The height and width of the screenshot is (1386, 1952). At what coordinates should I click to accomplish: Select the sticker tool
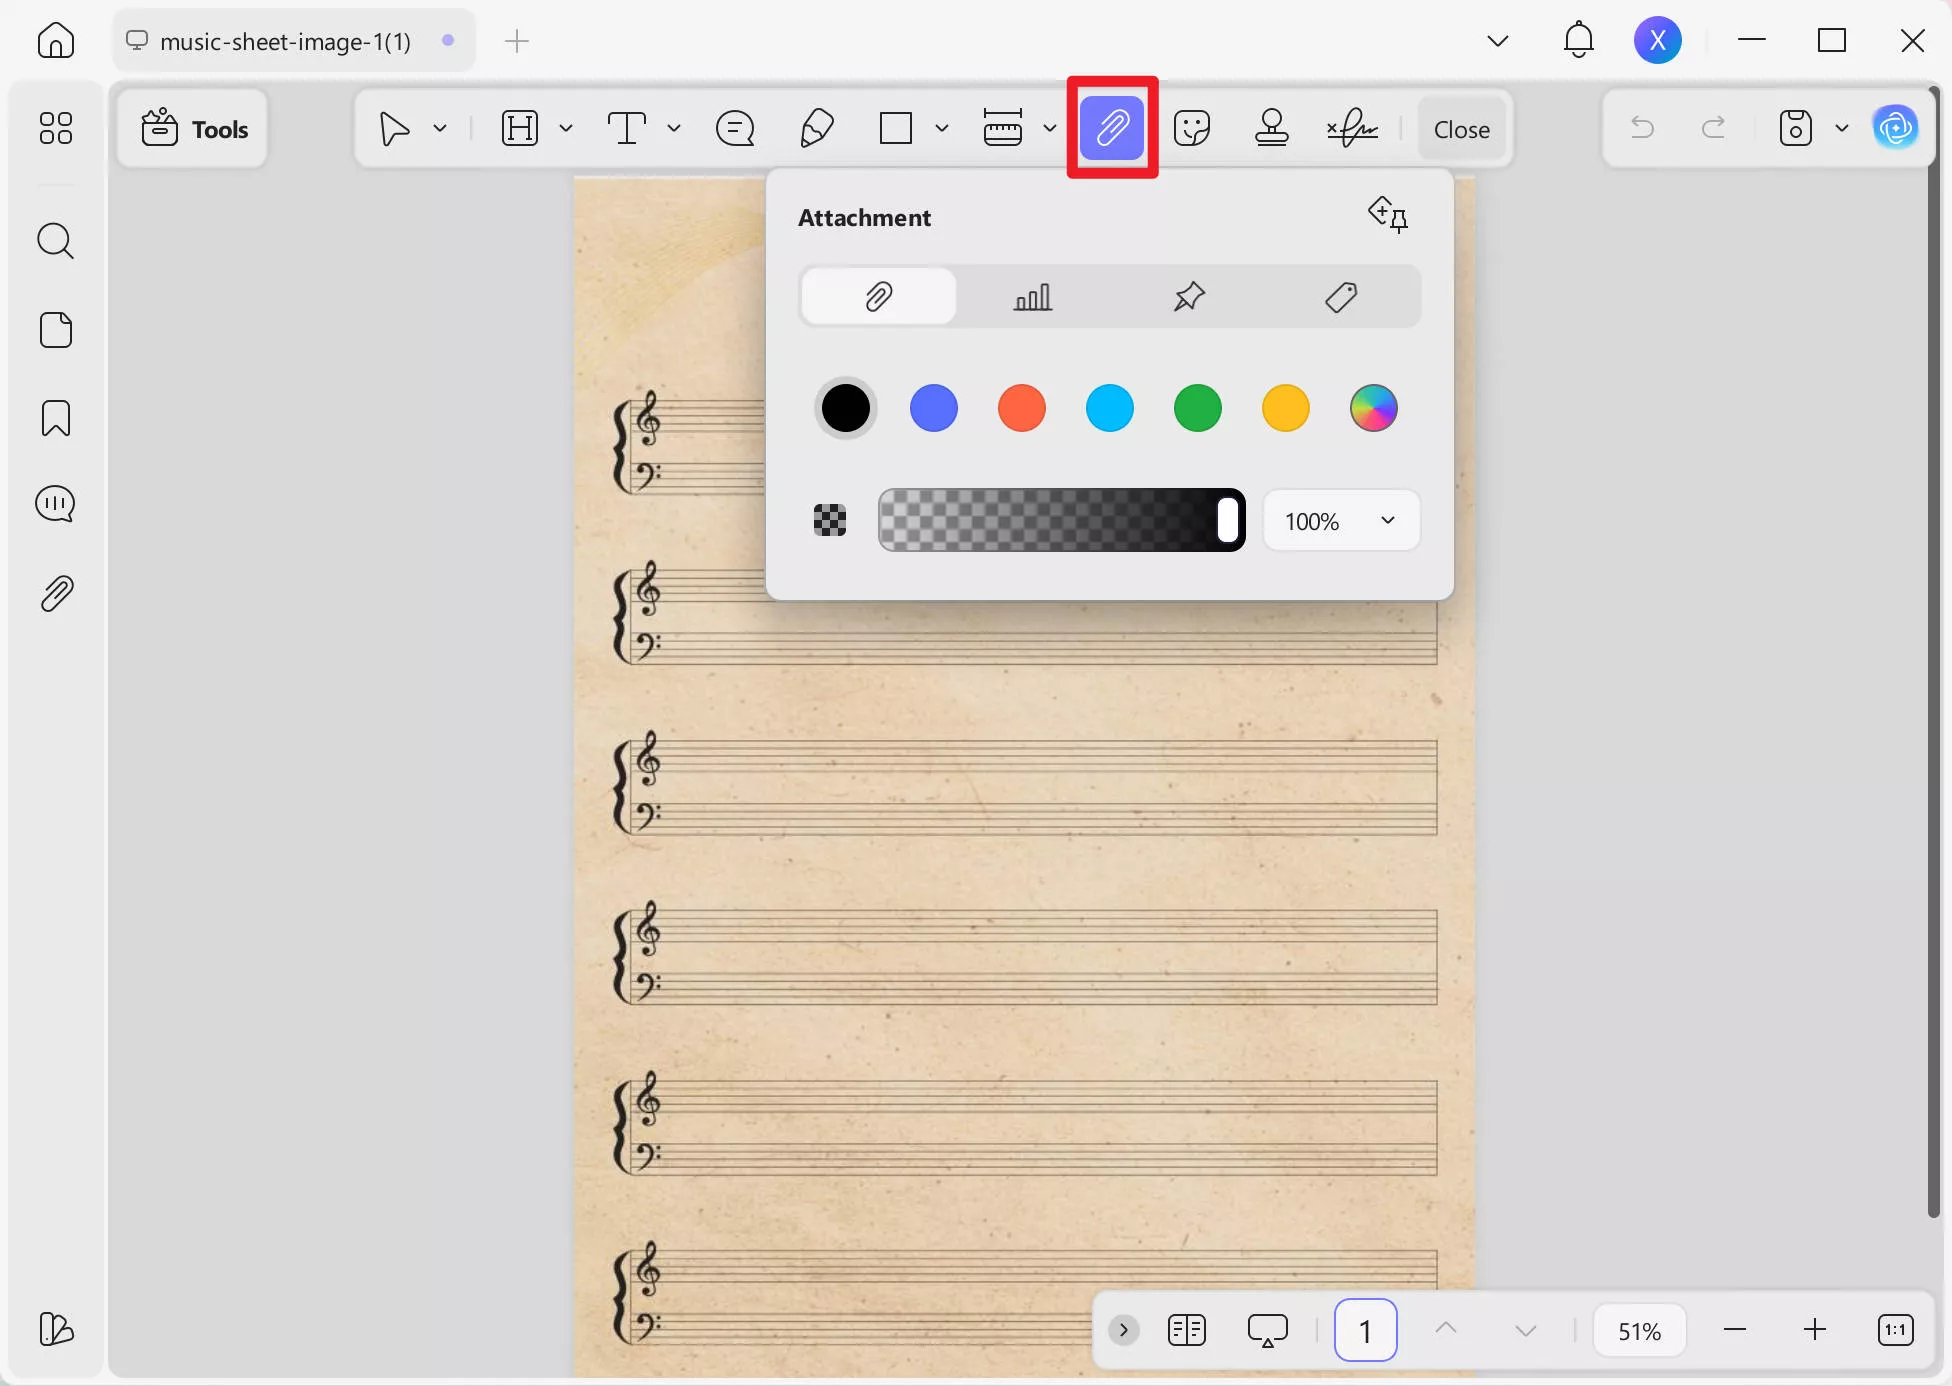pos(1192,128)
